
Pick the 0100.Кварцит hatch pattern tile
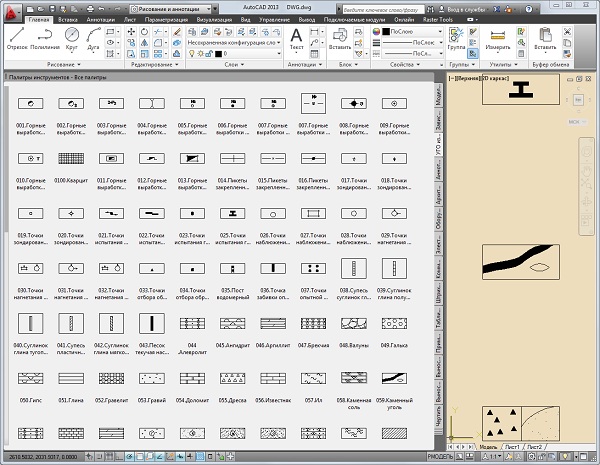pos(72,158)
